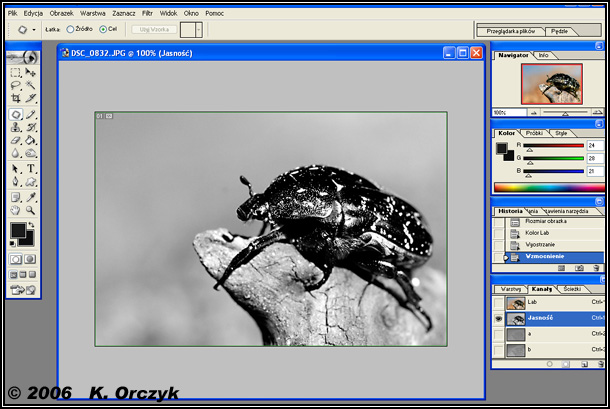Switch to the Warstwy tab
This screenshot has width=610, height=409.
point(511,288)
